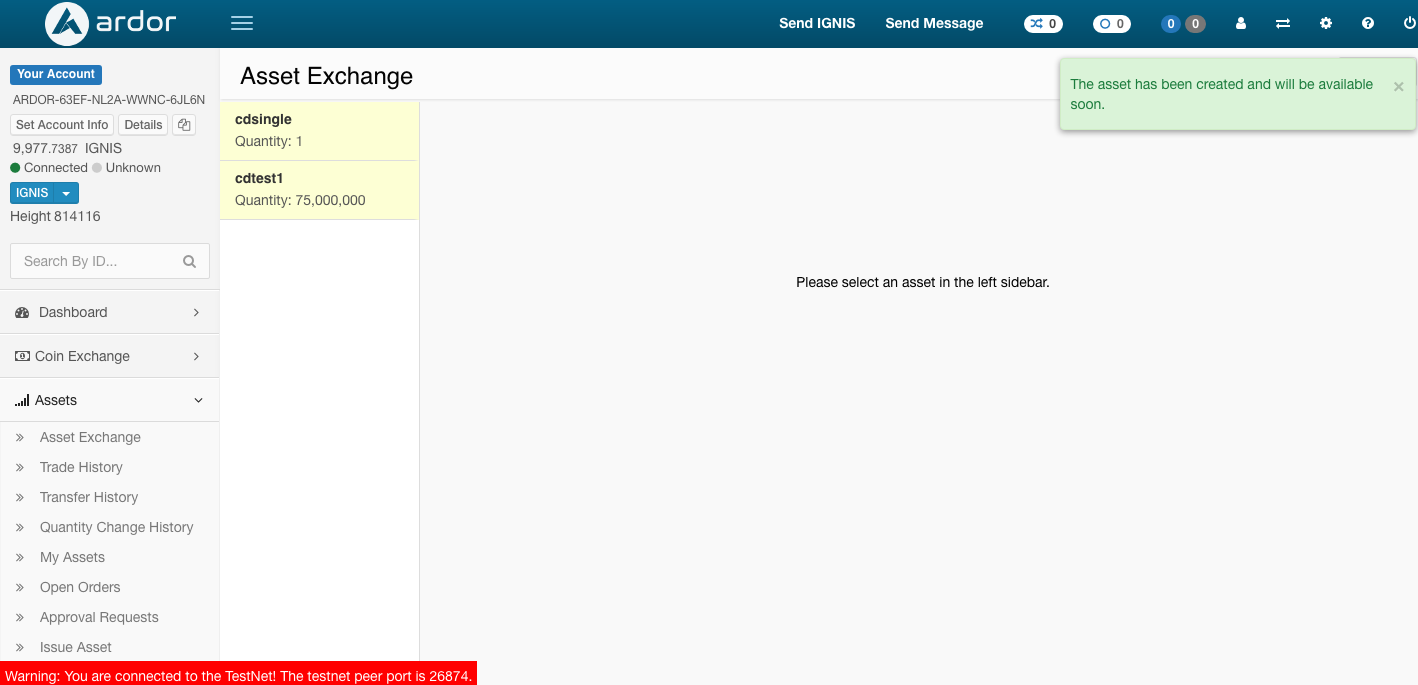The width and height of the screenshot is (1418, 685).
Task: Toggle the hamburger sidebar menu icon
Action: 241,23
